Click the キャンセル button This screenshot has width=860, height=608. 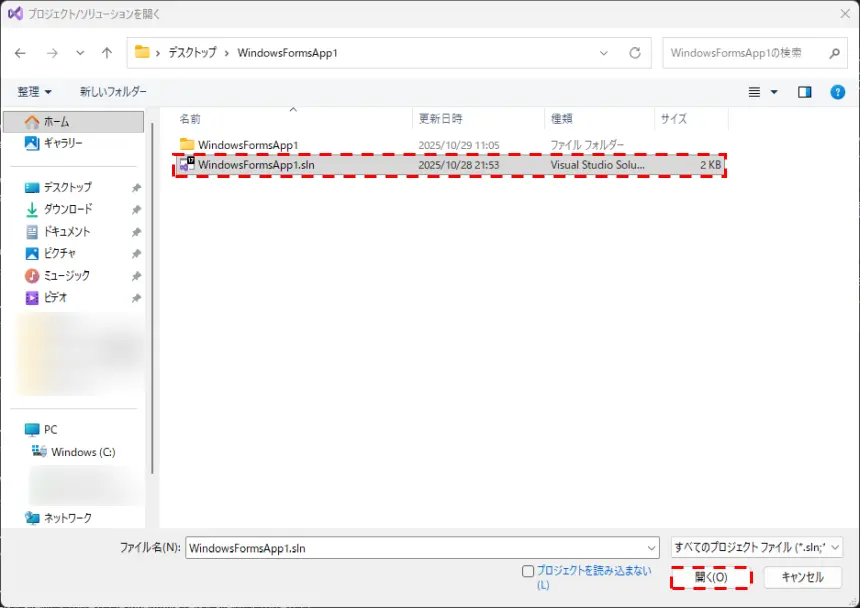click(x=802, y=577)
